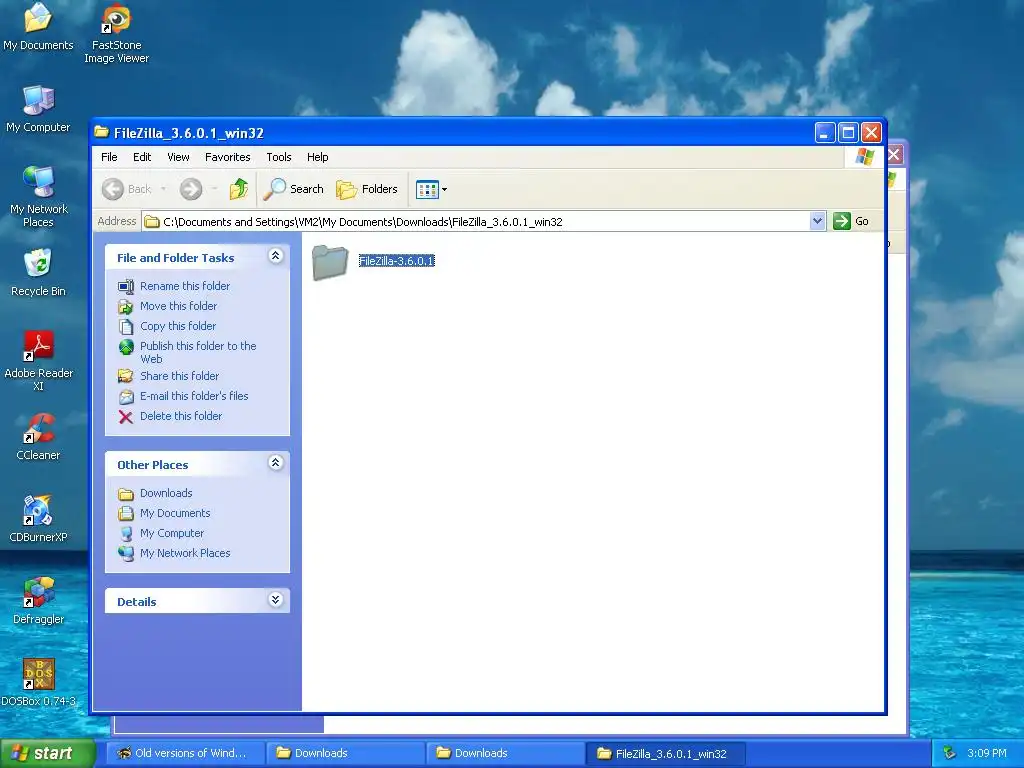Image resolution: width=1024 pixels, height=768 pixels.
Task: Open the Back history dropdown arrow
Action: point(163,189)
